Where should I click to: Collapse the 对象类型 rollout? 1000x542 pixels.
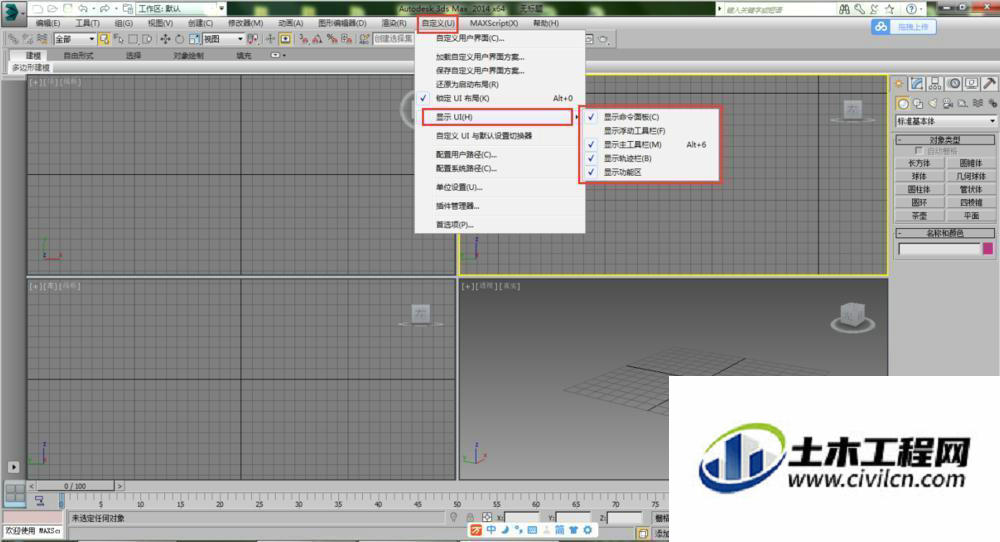click(945, 140)
